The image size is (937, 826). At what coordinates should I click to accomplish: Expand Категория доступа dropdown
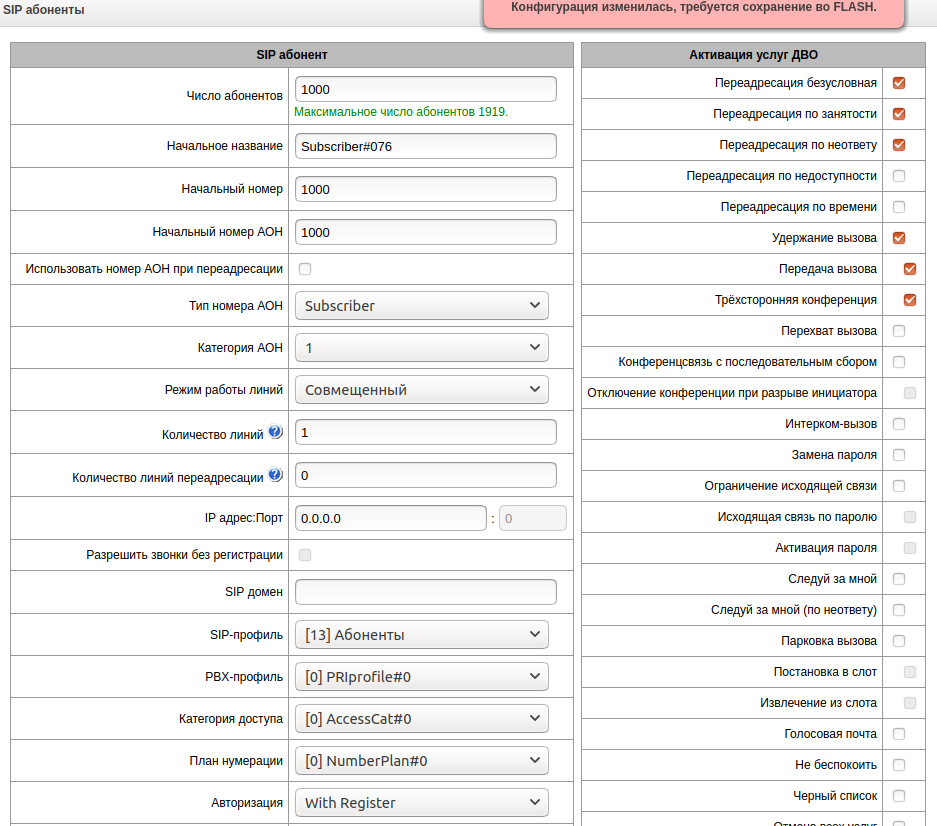click(x=422, y=719)
